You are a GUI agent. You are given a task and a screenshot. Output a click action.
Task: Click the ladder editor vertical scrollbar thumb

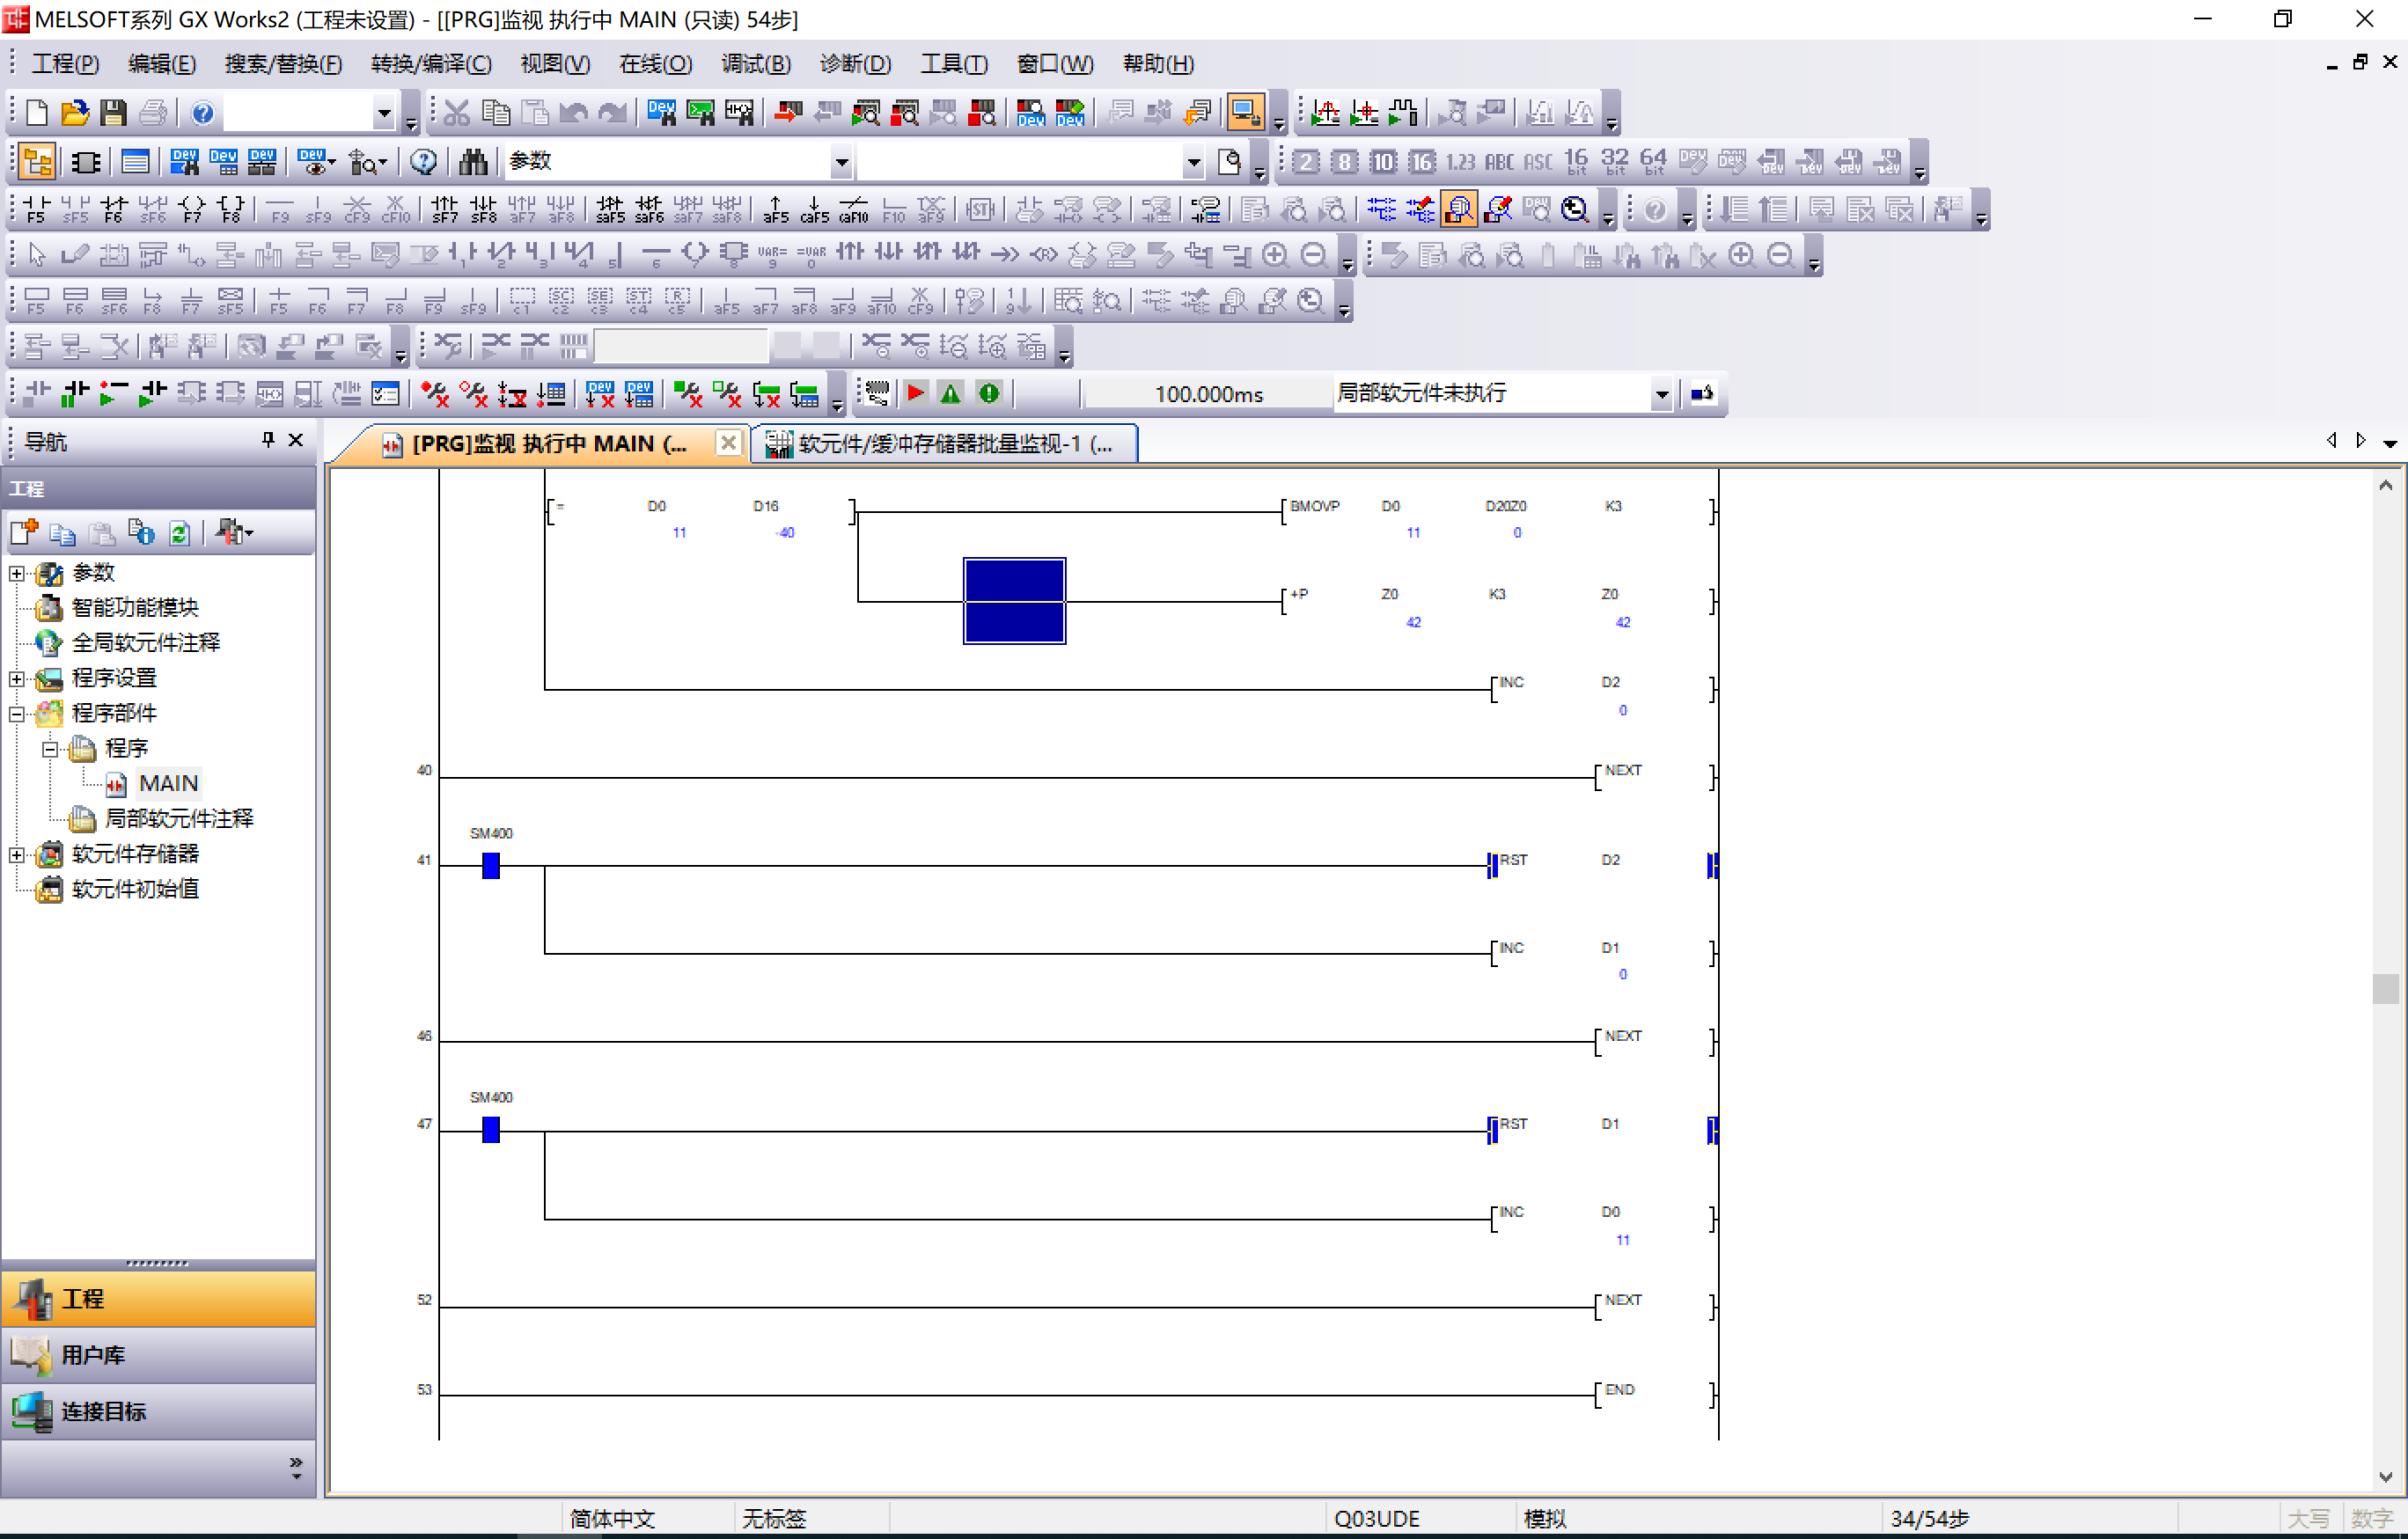click(x=2384, y=988)
